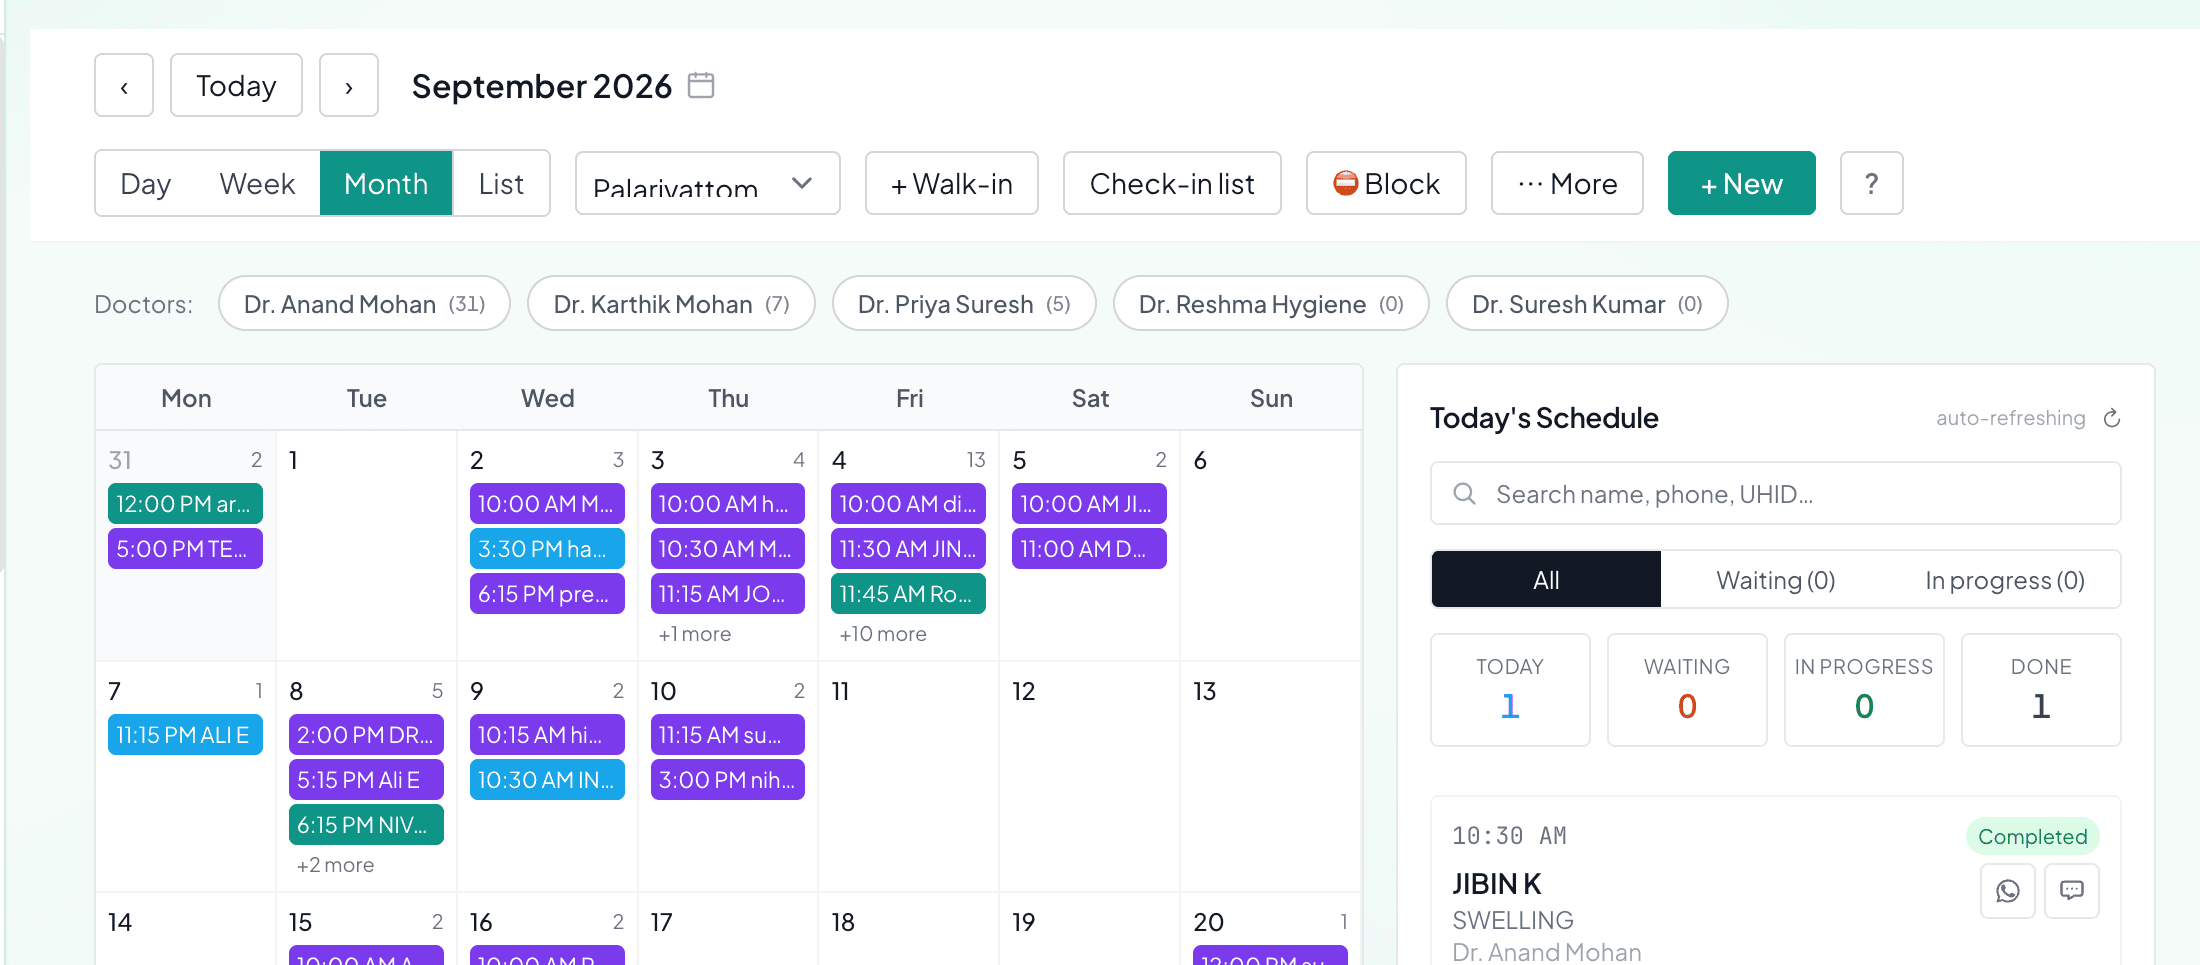
Task: Open 11:15 AM su appointment on September 10
Action: pyautogui.click(x=728, y=735)
